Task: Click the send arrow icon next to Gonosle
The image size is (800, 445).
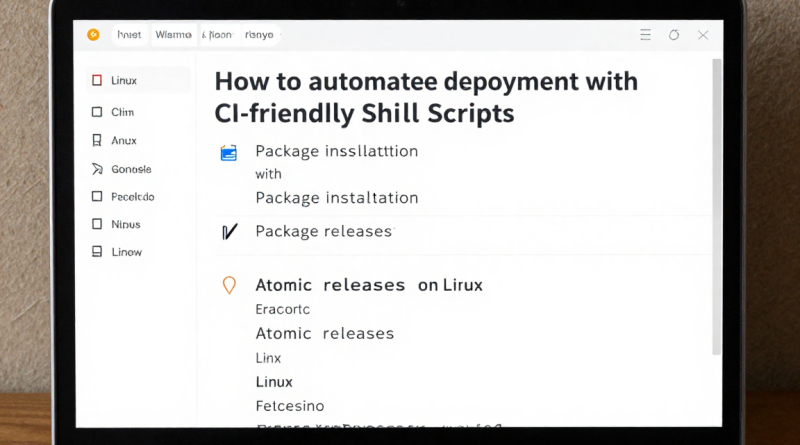Action: 97,169
